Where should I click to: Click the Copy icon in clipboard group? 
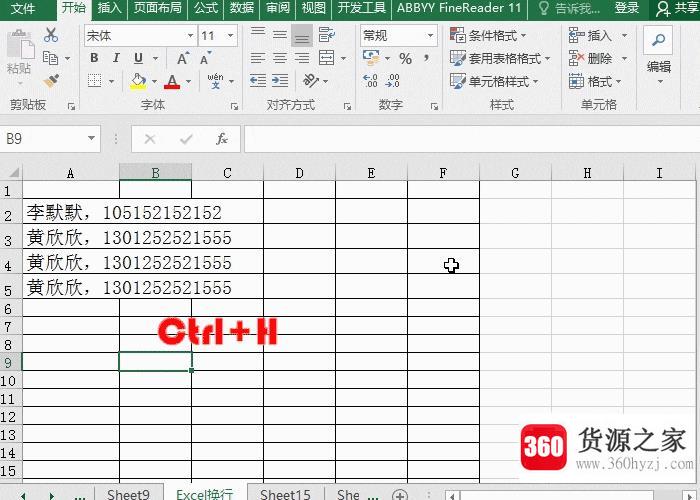click(50, 58)
